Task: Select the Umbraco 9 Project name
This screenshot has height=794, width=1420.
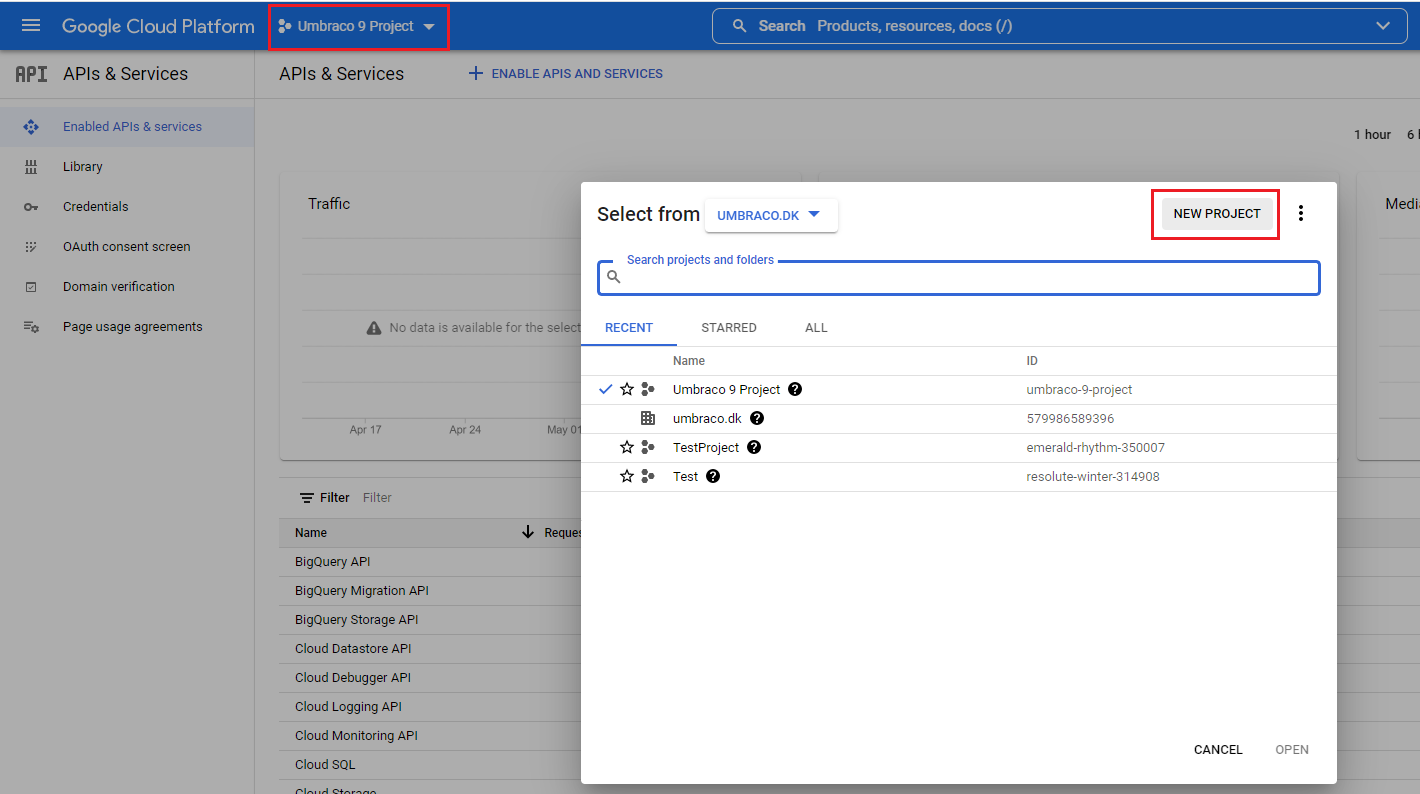Action: tap(726, 389)
